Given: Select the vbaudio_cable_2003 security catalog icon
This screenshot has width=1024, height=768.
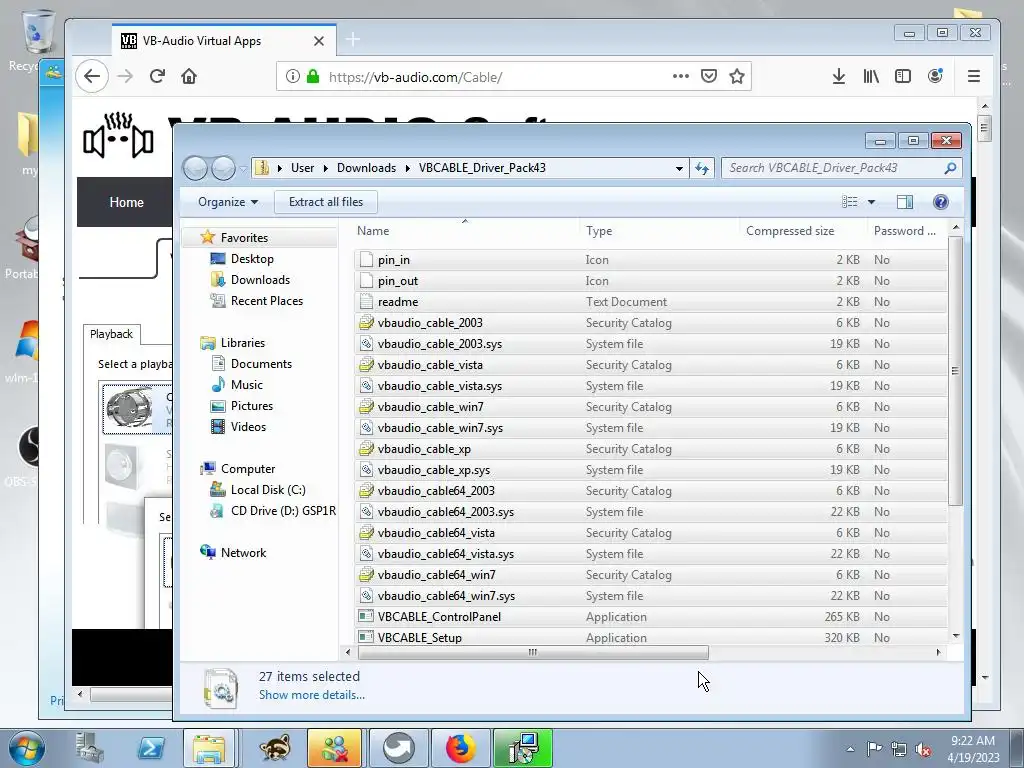Looking at the screenshot, I should pos(366,323).
